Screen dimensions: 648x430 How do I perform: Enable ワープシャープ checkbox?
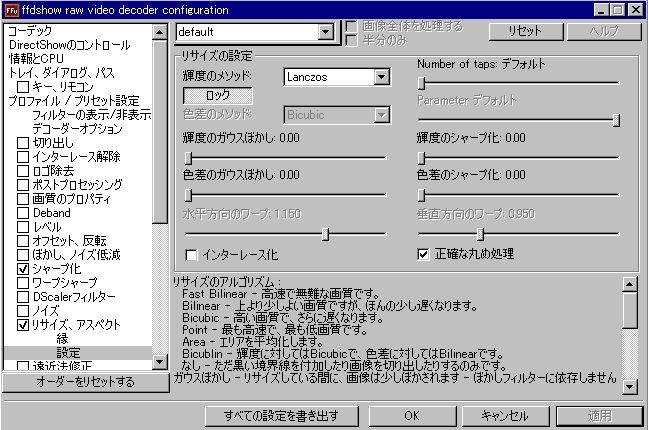(23, 283)
